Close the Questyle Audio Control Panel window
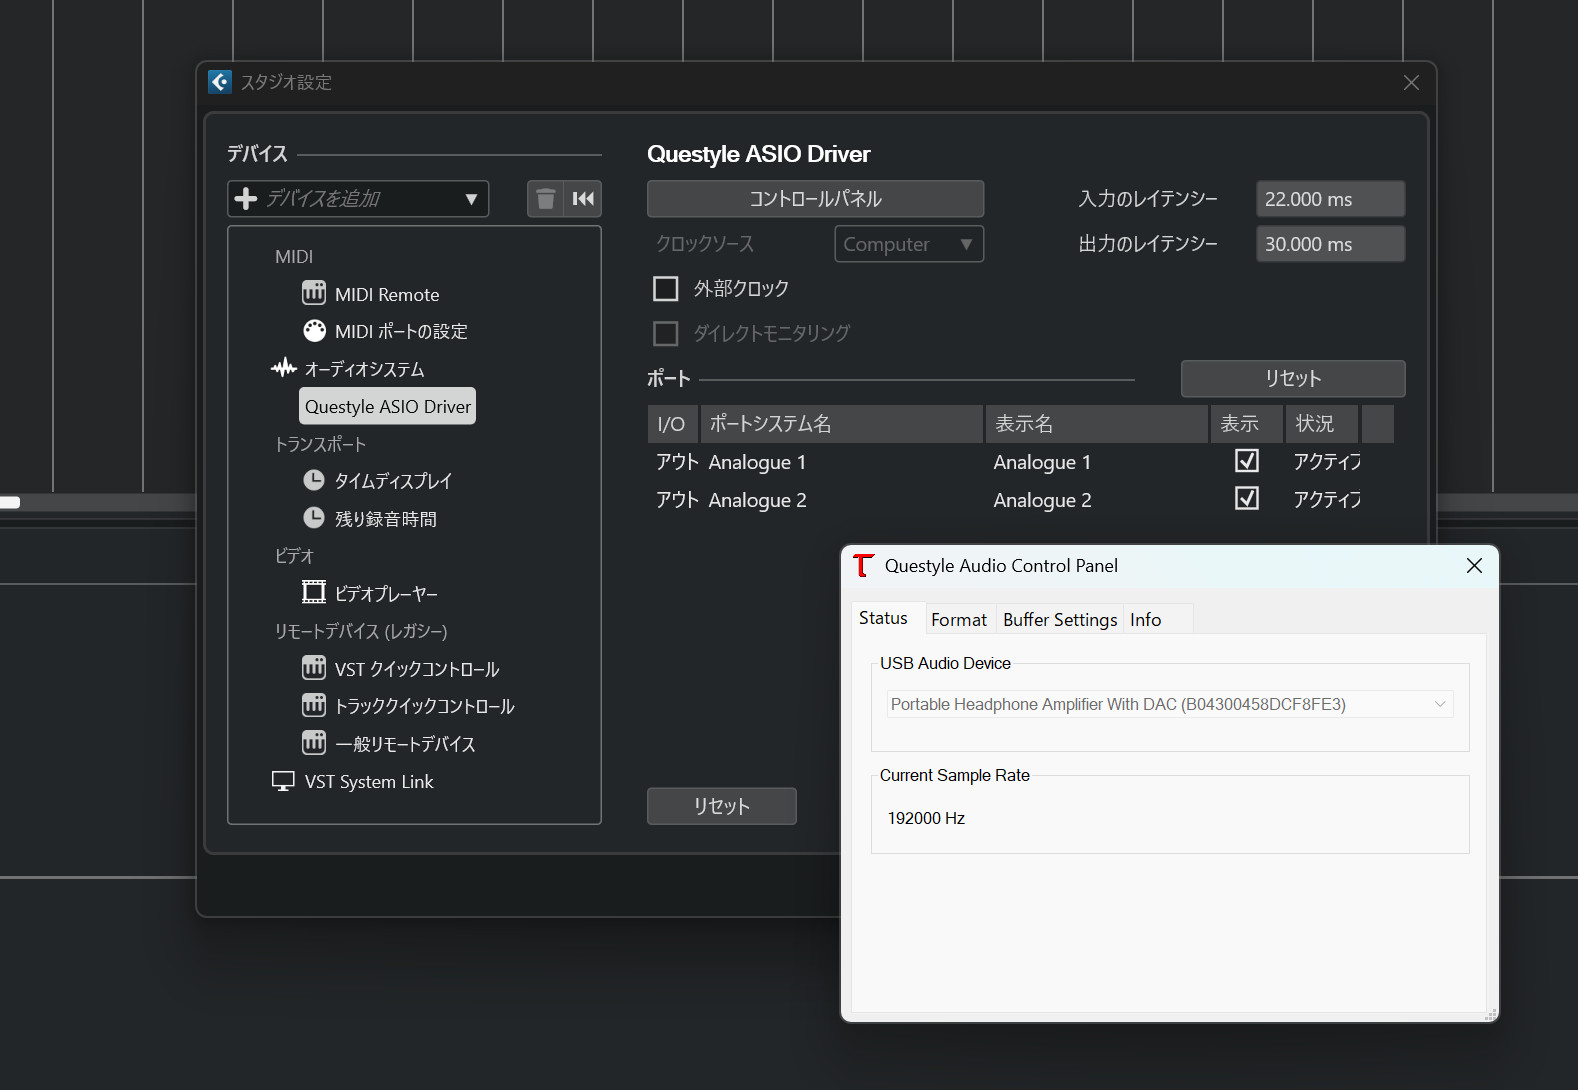The image size is (1578, 1090). pos(1473,566)
